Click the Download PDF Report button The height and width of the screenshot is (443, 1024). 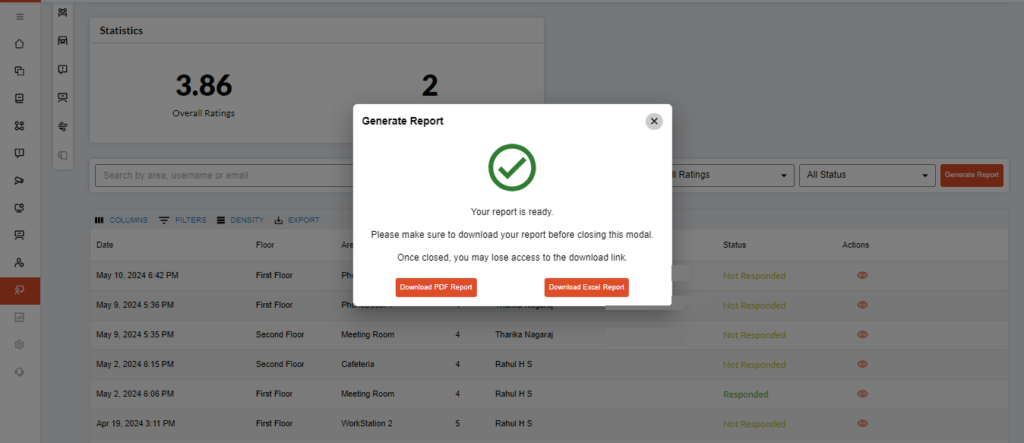pyautogui.click(x=436, y=287)
